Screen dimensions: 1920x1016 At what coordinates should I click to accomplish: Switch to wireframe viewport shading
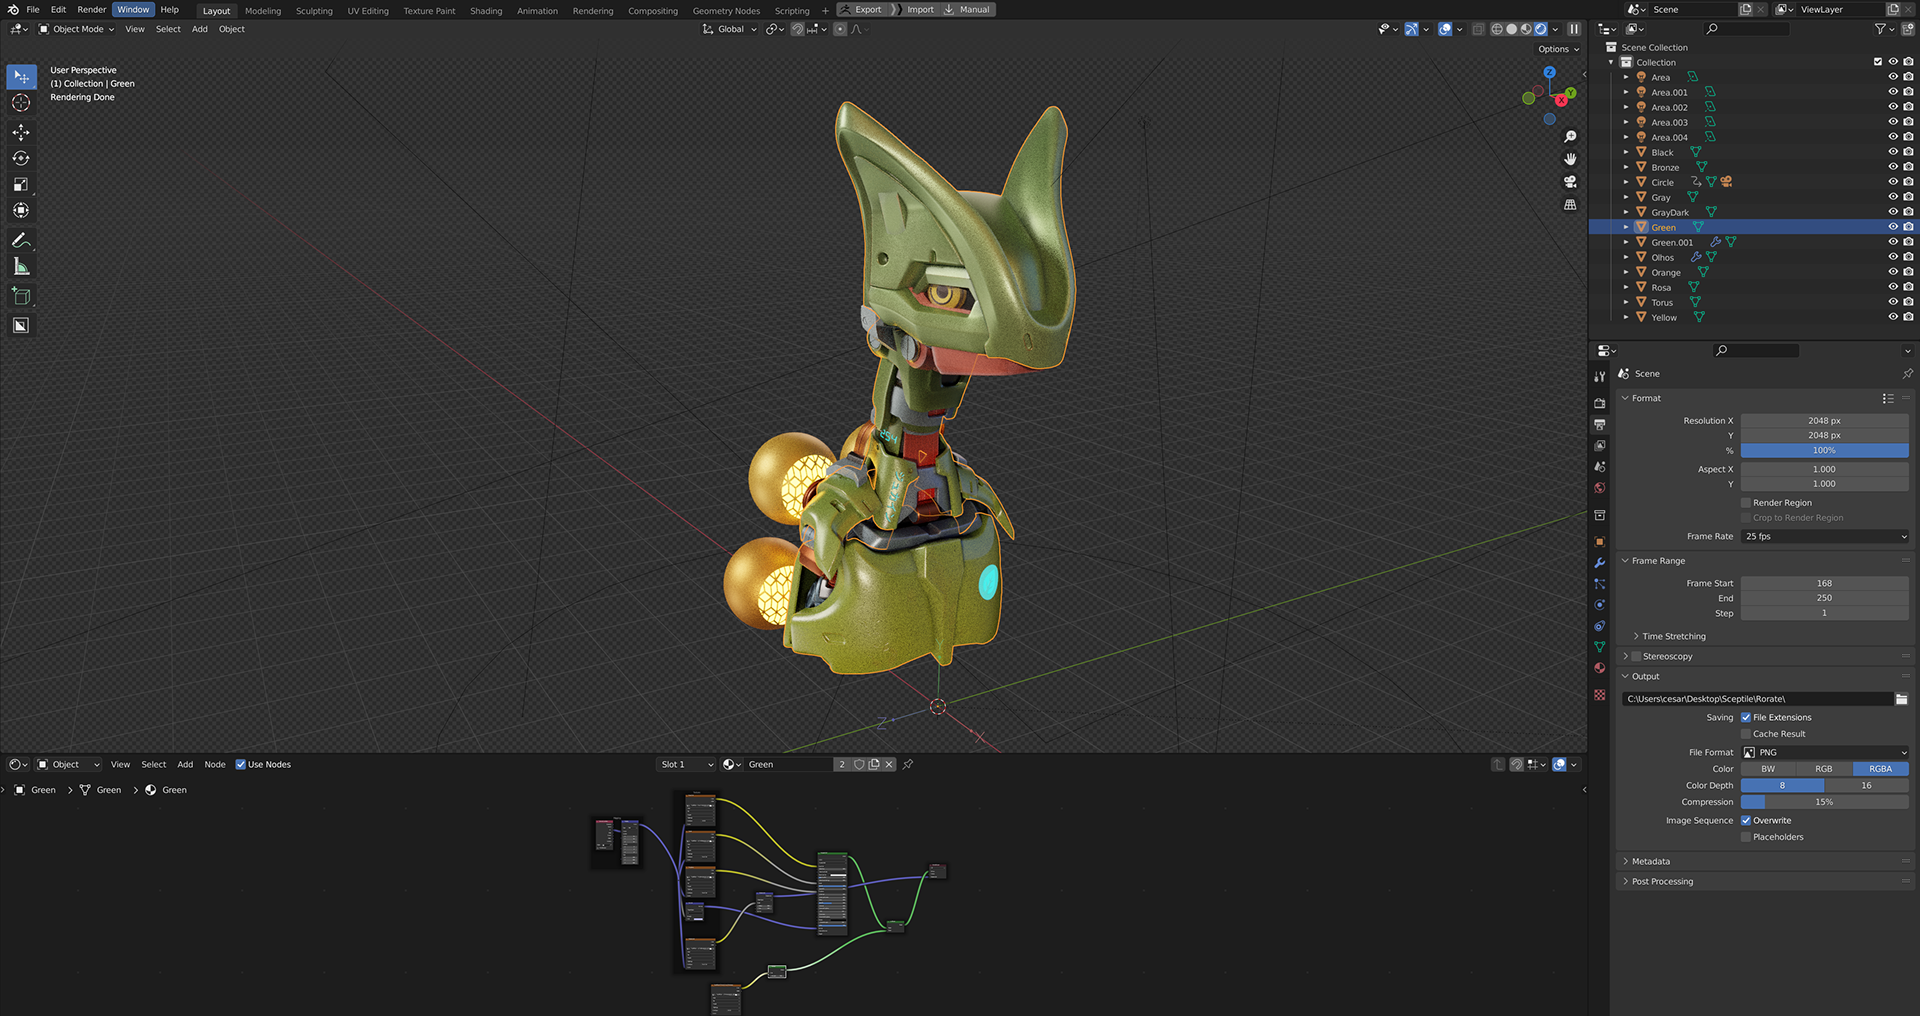(1497, 29)
